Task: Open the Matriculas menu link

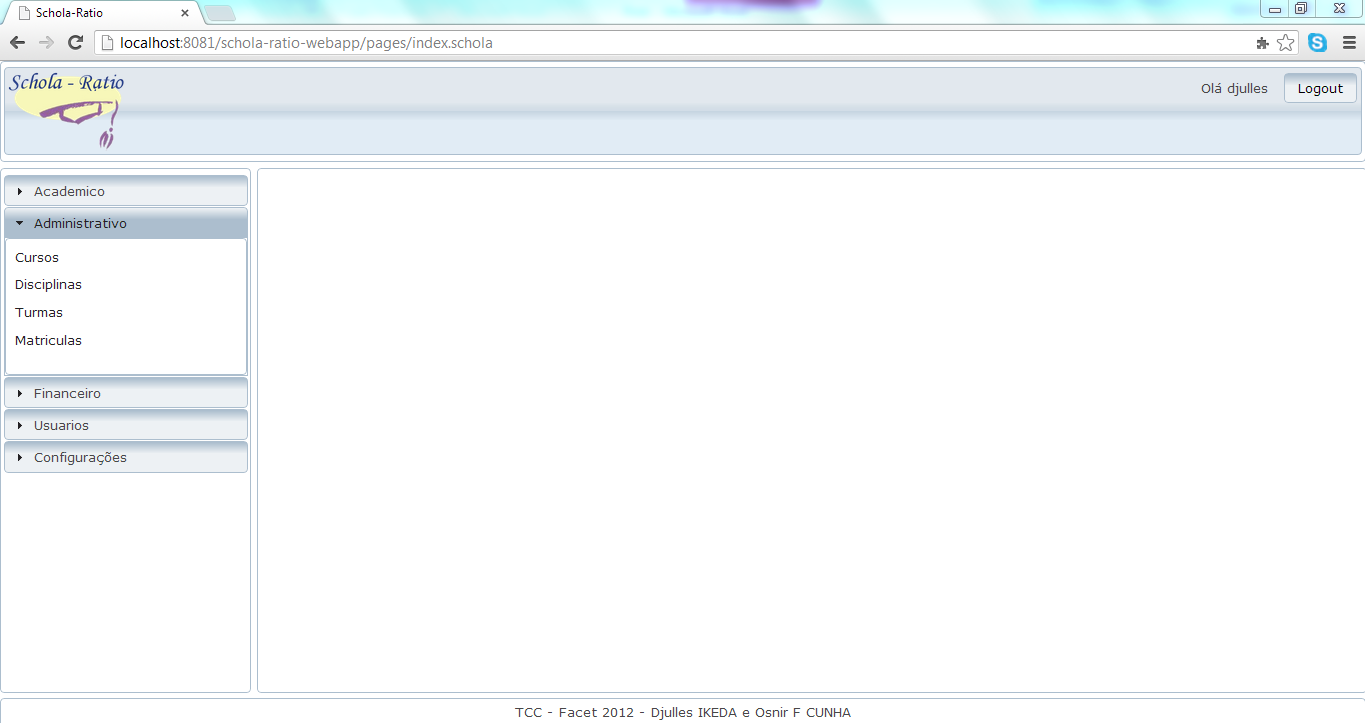Action: coord(48,340)
